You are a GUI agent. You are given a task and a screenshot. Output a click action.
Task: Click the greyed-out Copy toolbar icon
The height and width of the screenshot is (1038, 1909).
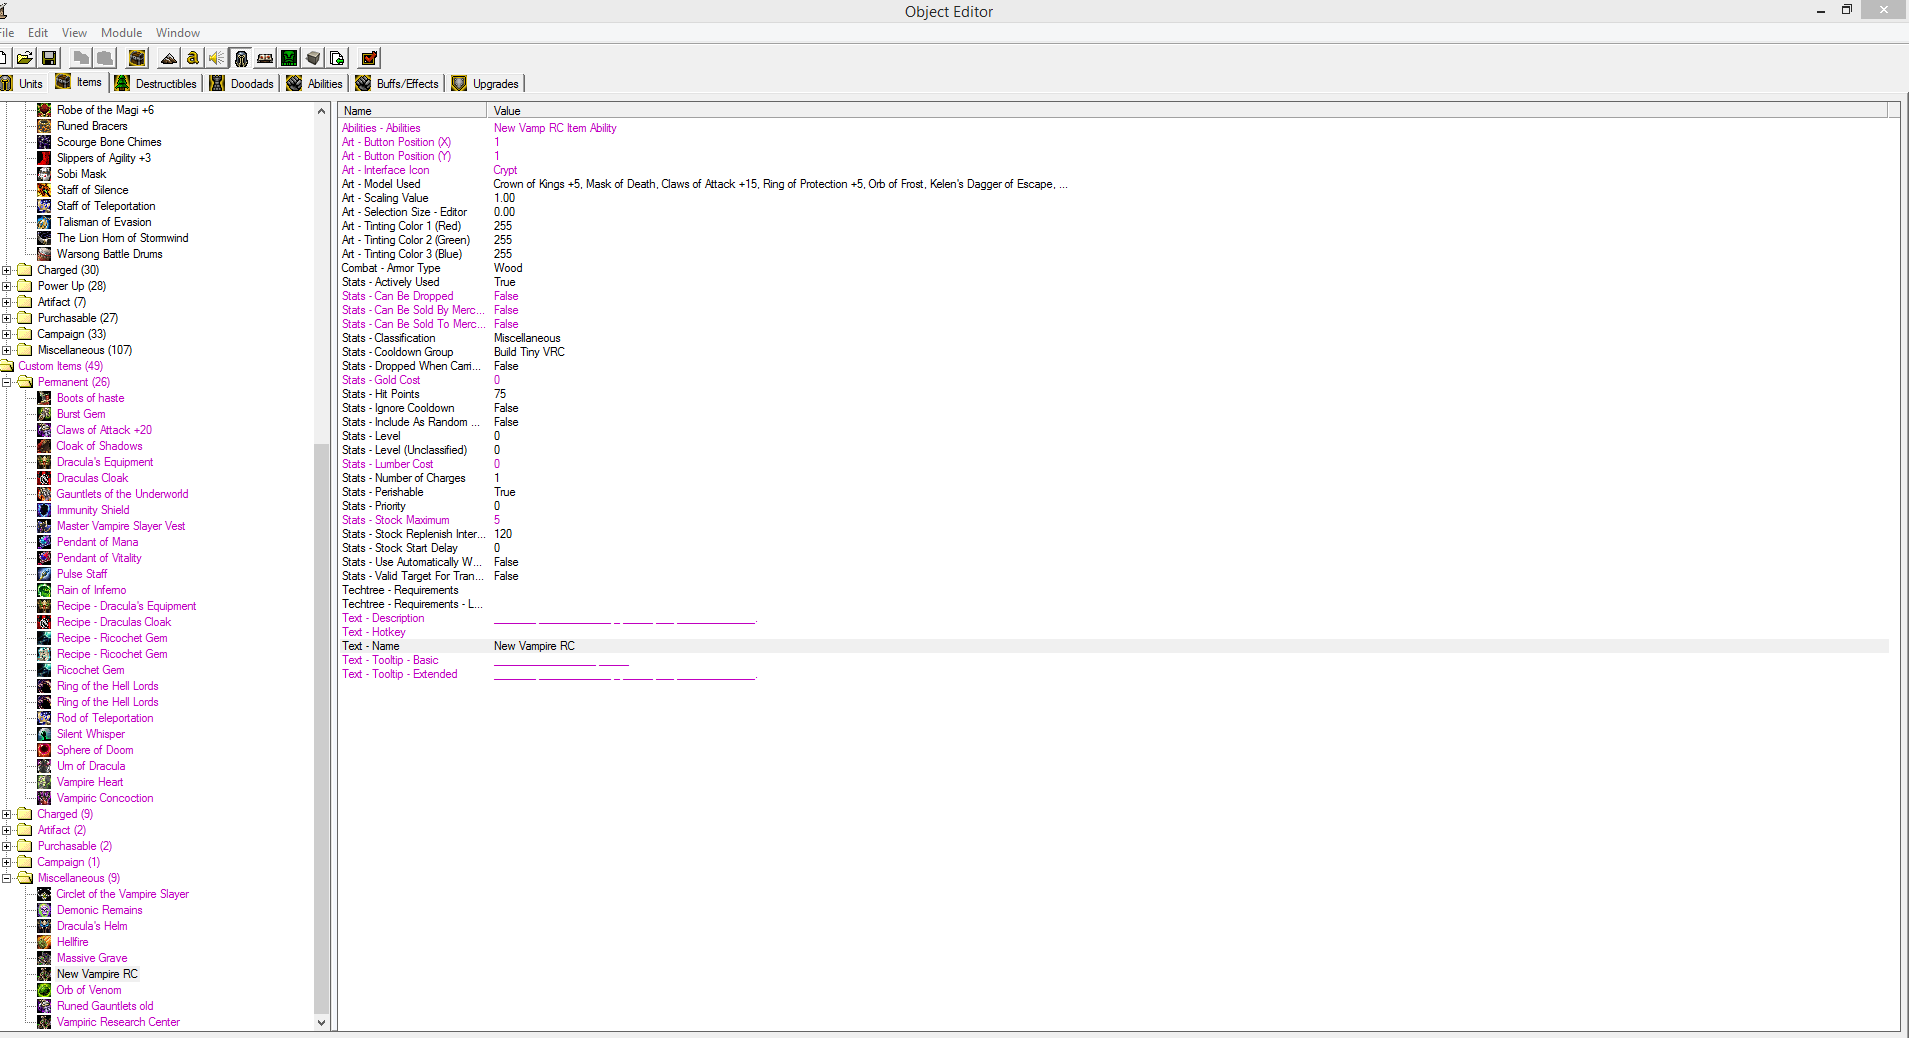pyautogui.click(x=81, y=58)
